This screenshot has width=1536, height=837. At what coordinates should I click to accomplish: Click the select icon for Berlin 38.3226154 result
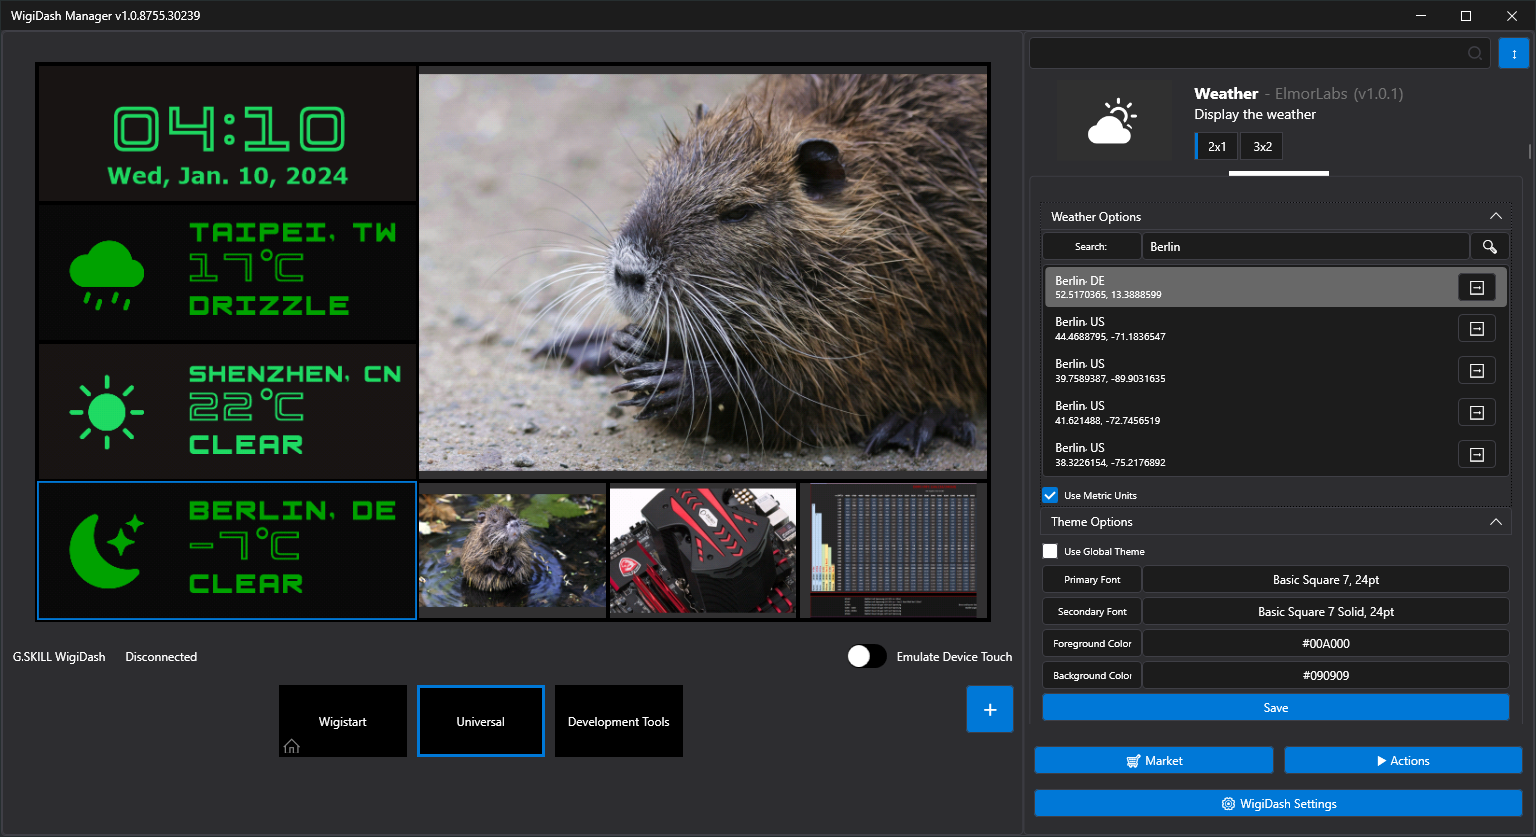coord(1476,455)
